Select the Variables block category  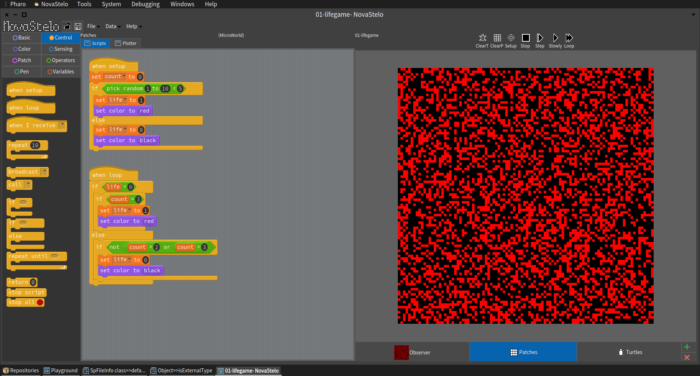[x=61, y=71]
